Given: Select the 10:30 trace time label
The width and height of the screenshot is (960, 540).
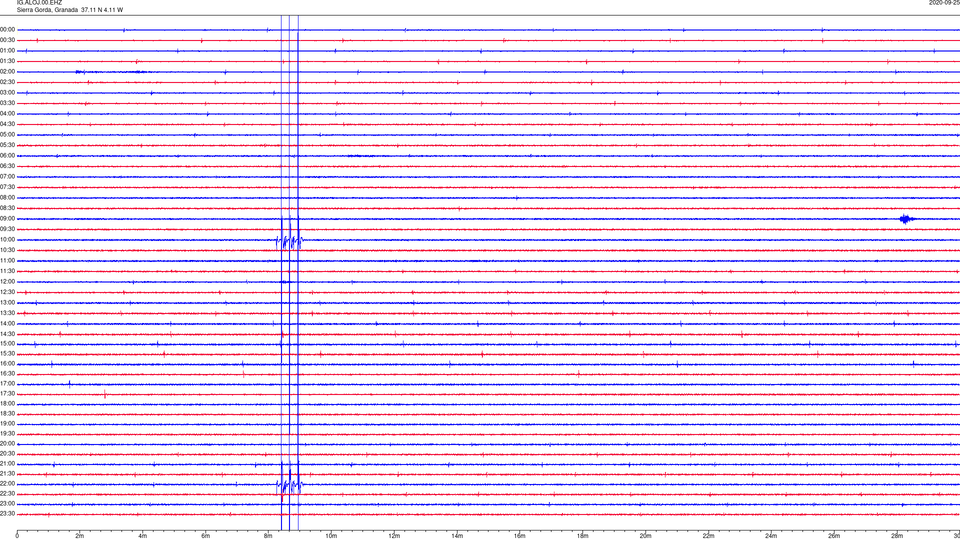Looking at the screenshot, I should pos(8,250).
